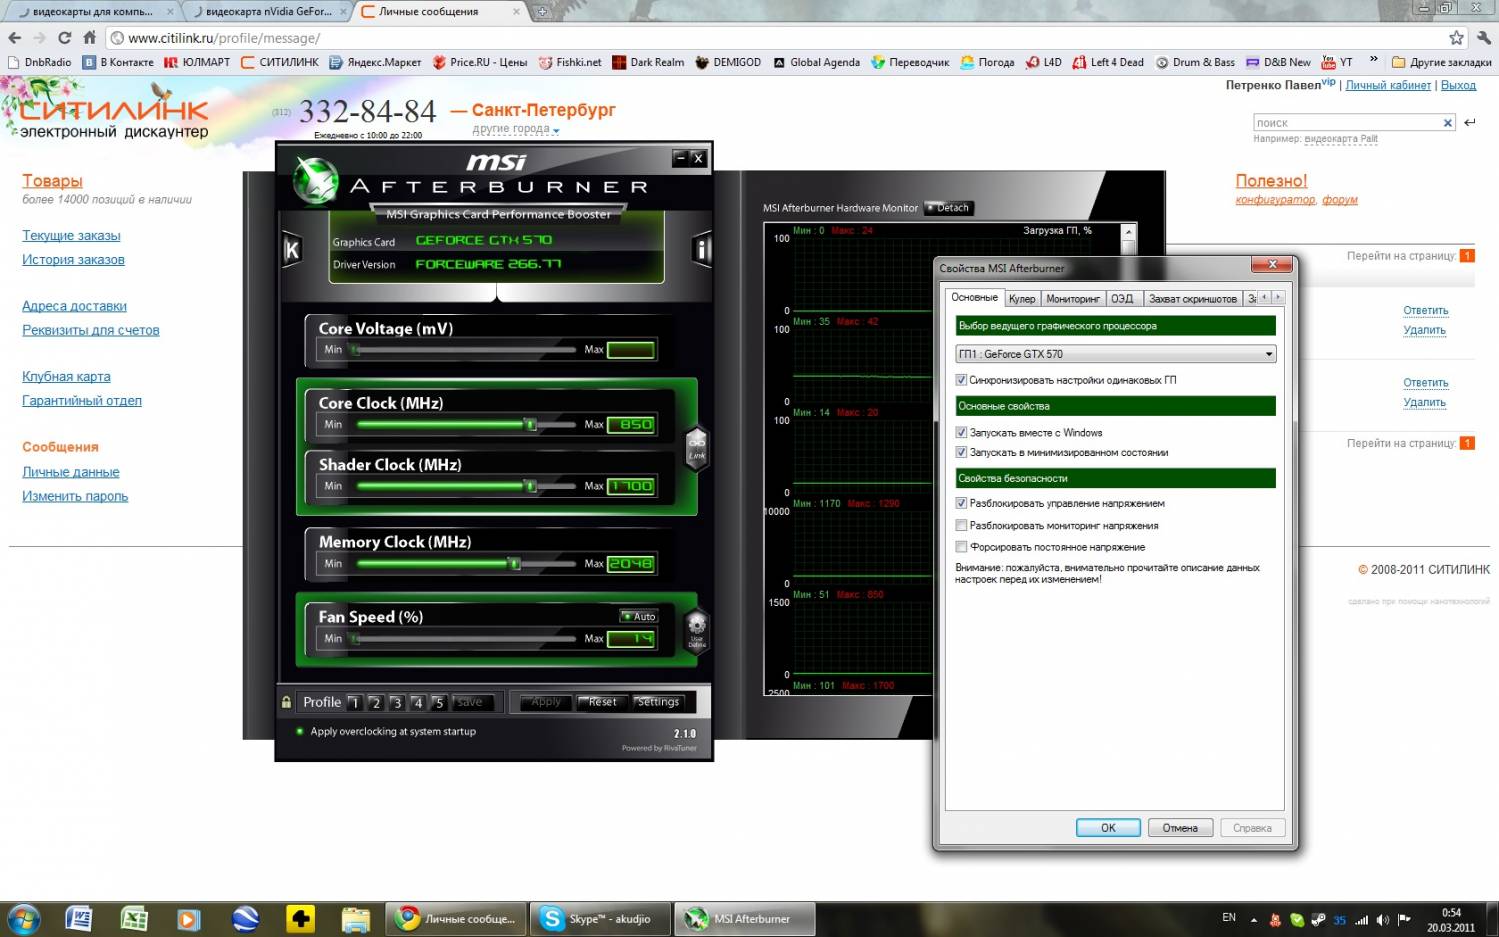Open Afterburner Settings button
The width and height of the screenshot is (1499, 937).
[658, 702]
